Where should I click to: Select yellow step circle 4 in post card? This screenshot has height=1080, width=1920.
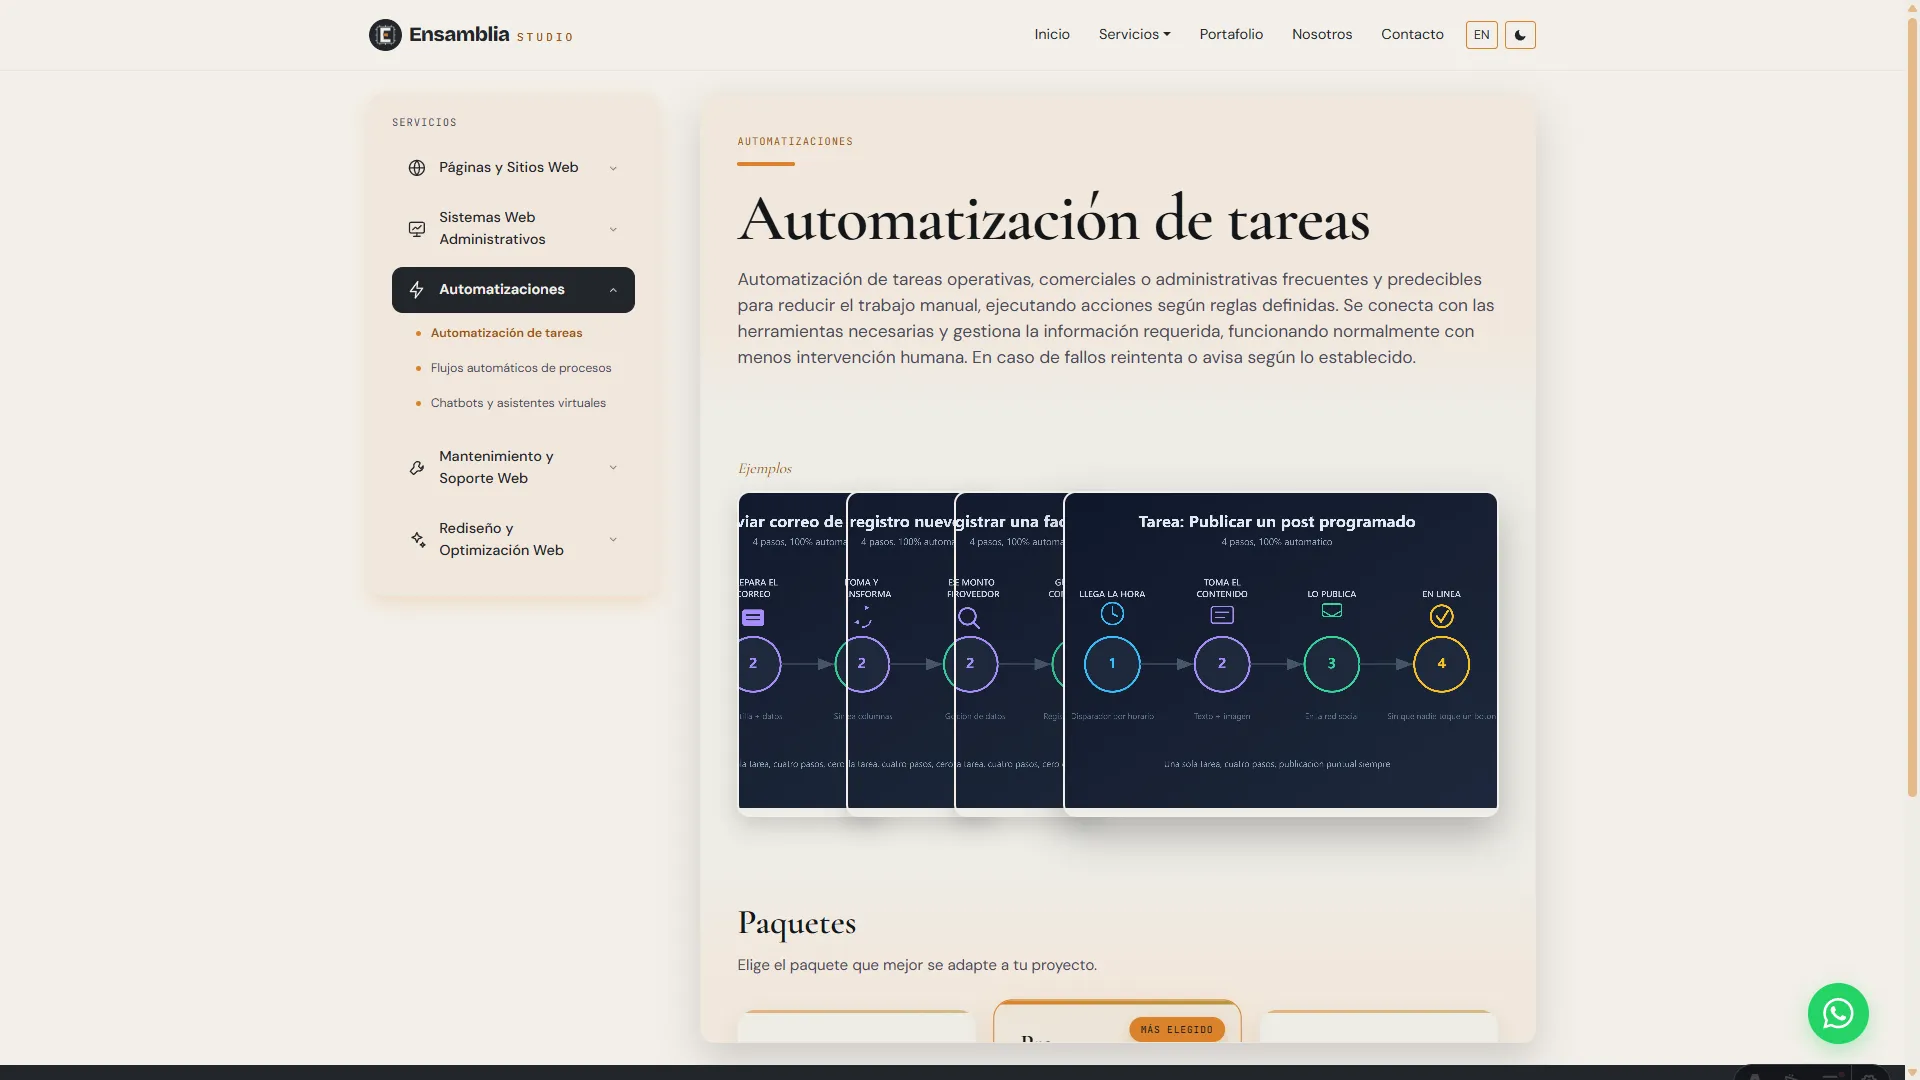[x=1441, y=664]
